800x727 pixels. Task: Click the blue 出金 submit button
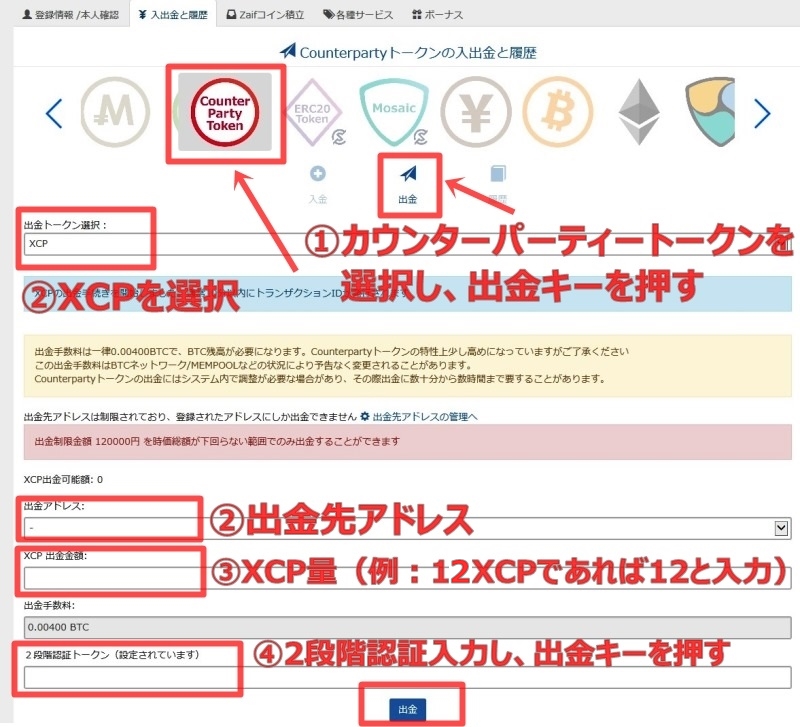(408, 710)
